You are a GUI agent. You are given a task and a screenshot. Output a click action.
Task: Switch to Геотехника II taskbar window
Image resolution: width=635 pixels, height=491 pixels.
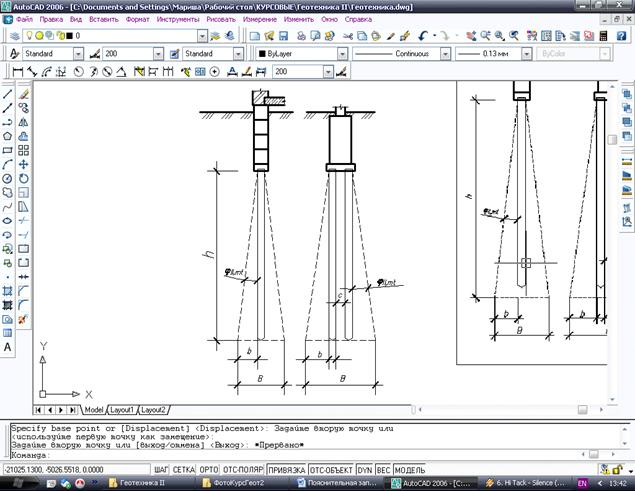click(145, 482)
